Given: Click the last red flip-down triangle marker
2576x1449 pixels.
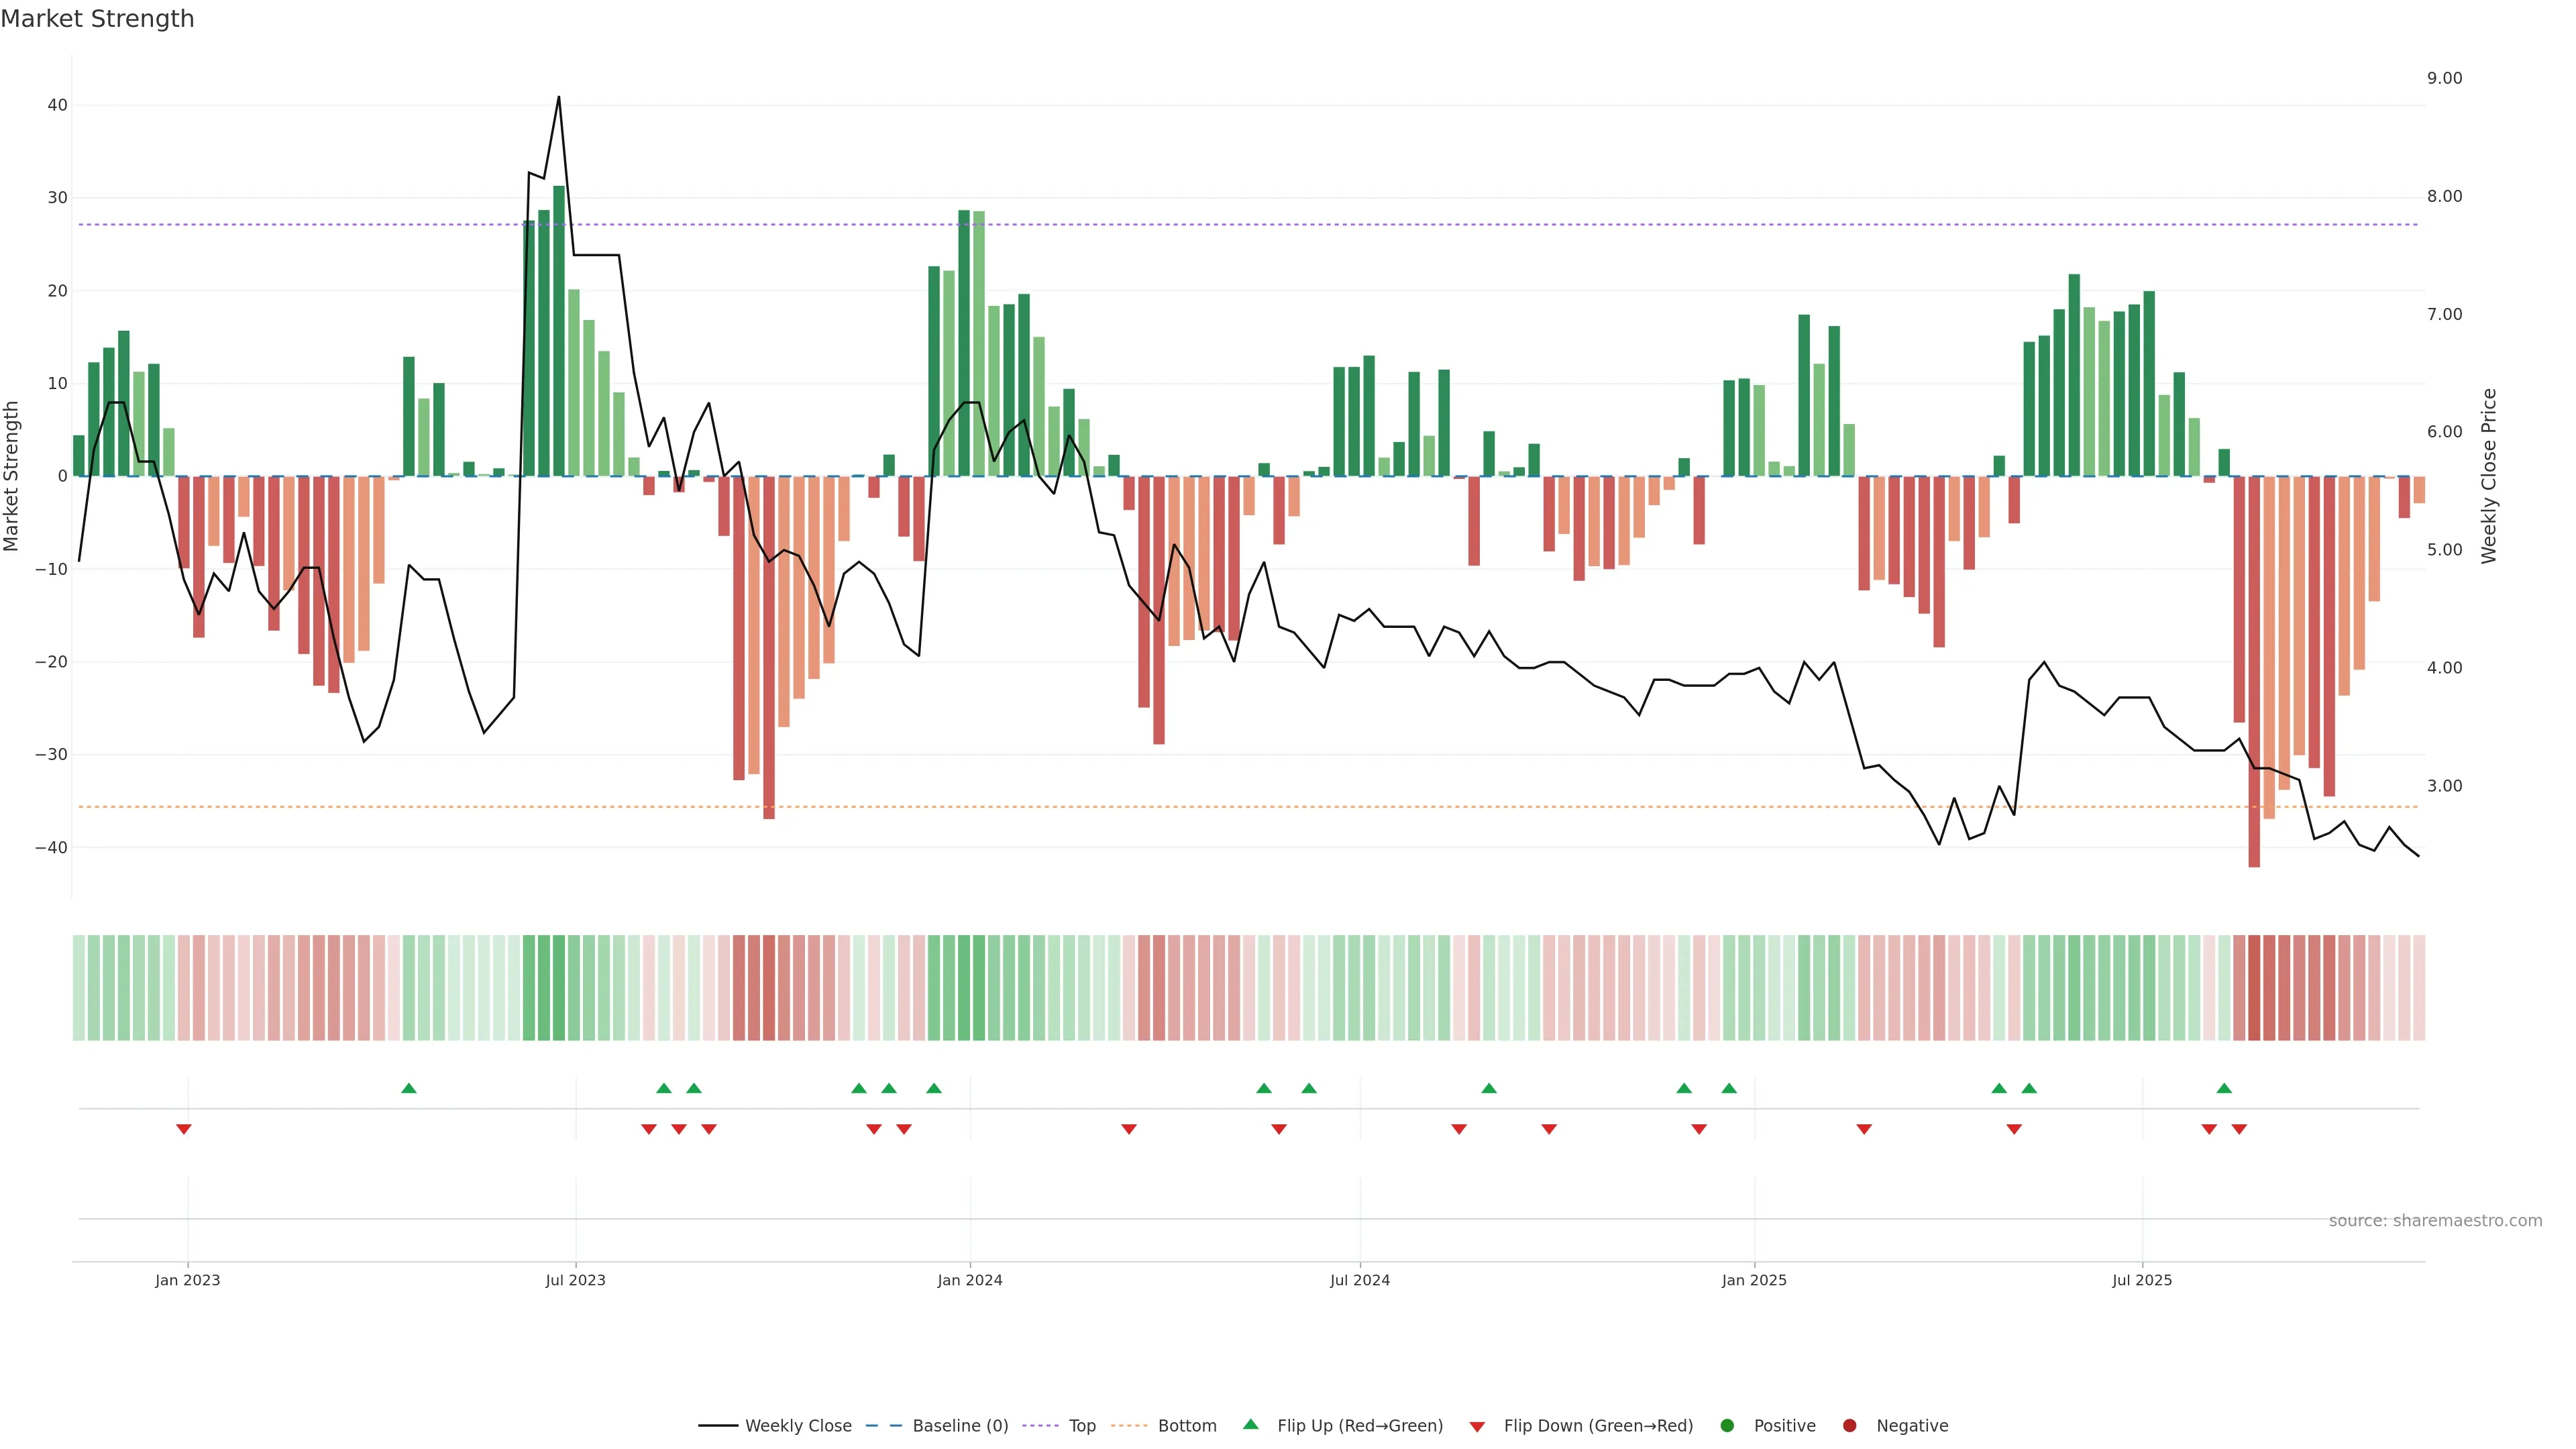Looking at the screenshot, I should pyautogui.click(x=2239, y=1129).
